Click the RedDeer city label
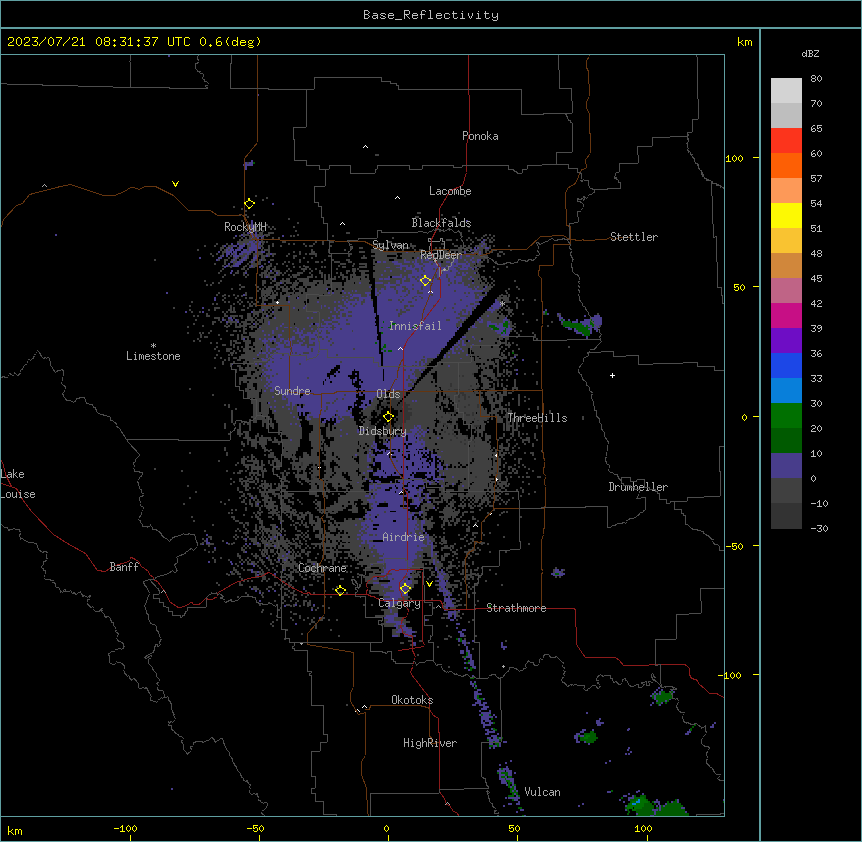Screen dimensions: 862x842 [x=441, y=255]
